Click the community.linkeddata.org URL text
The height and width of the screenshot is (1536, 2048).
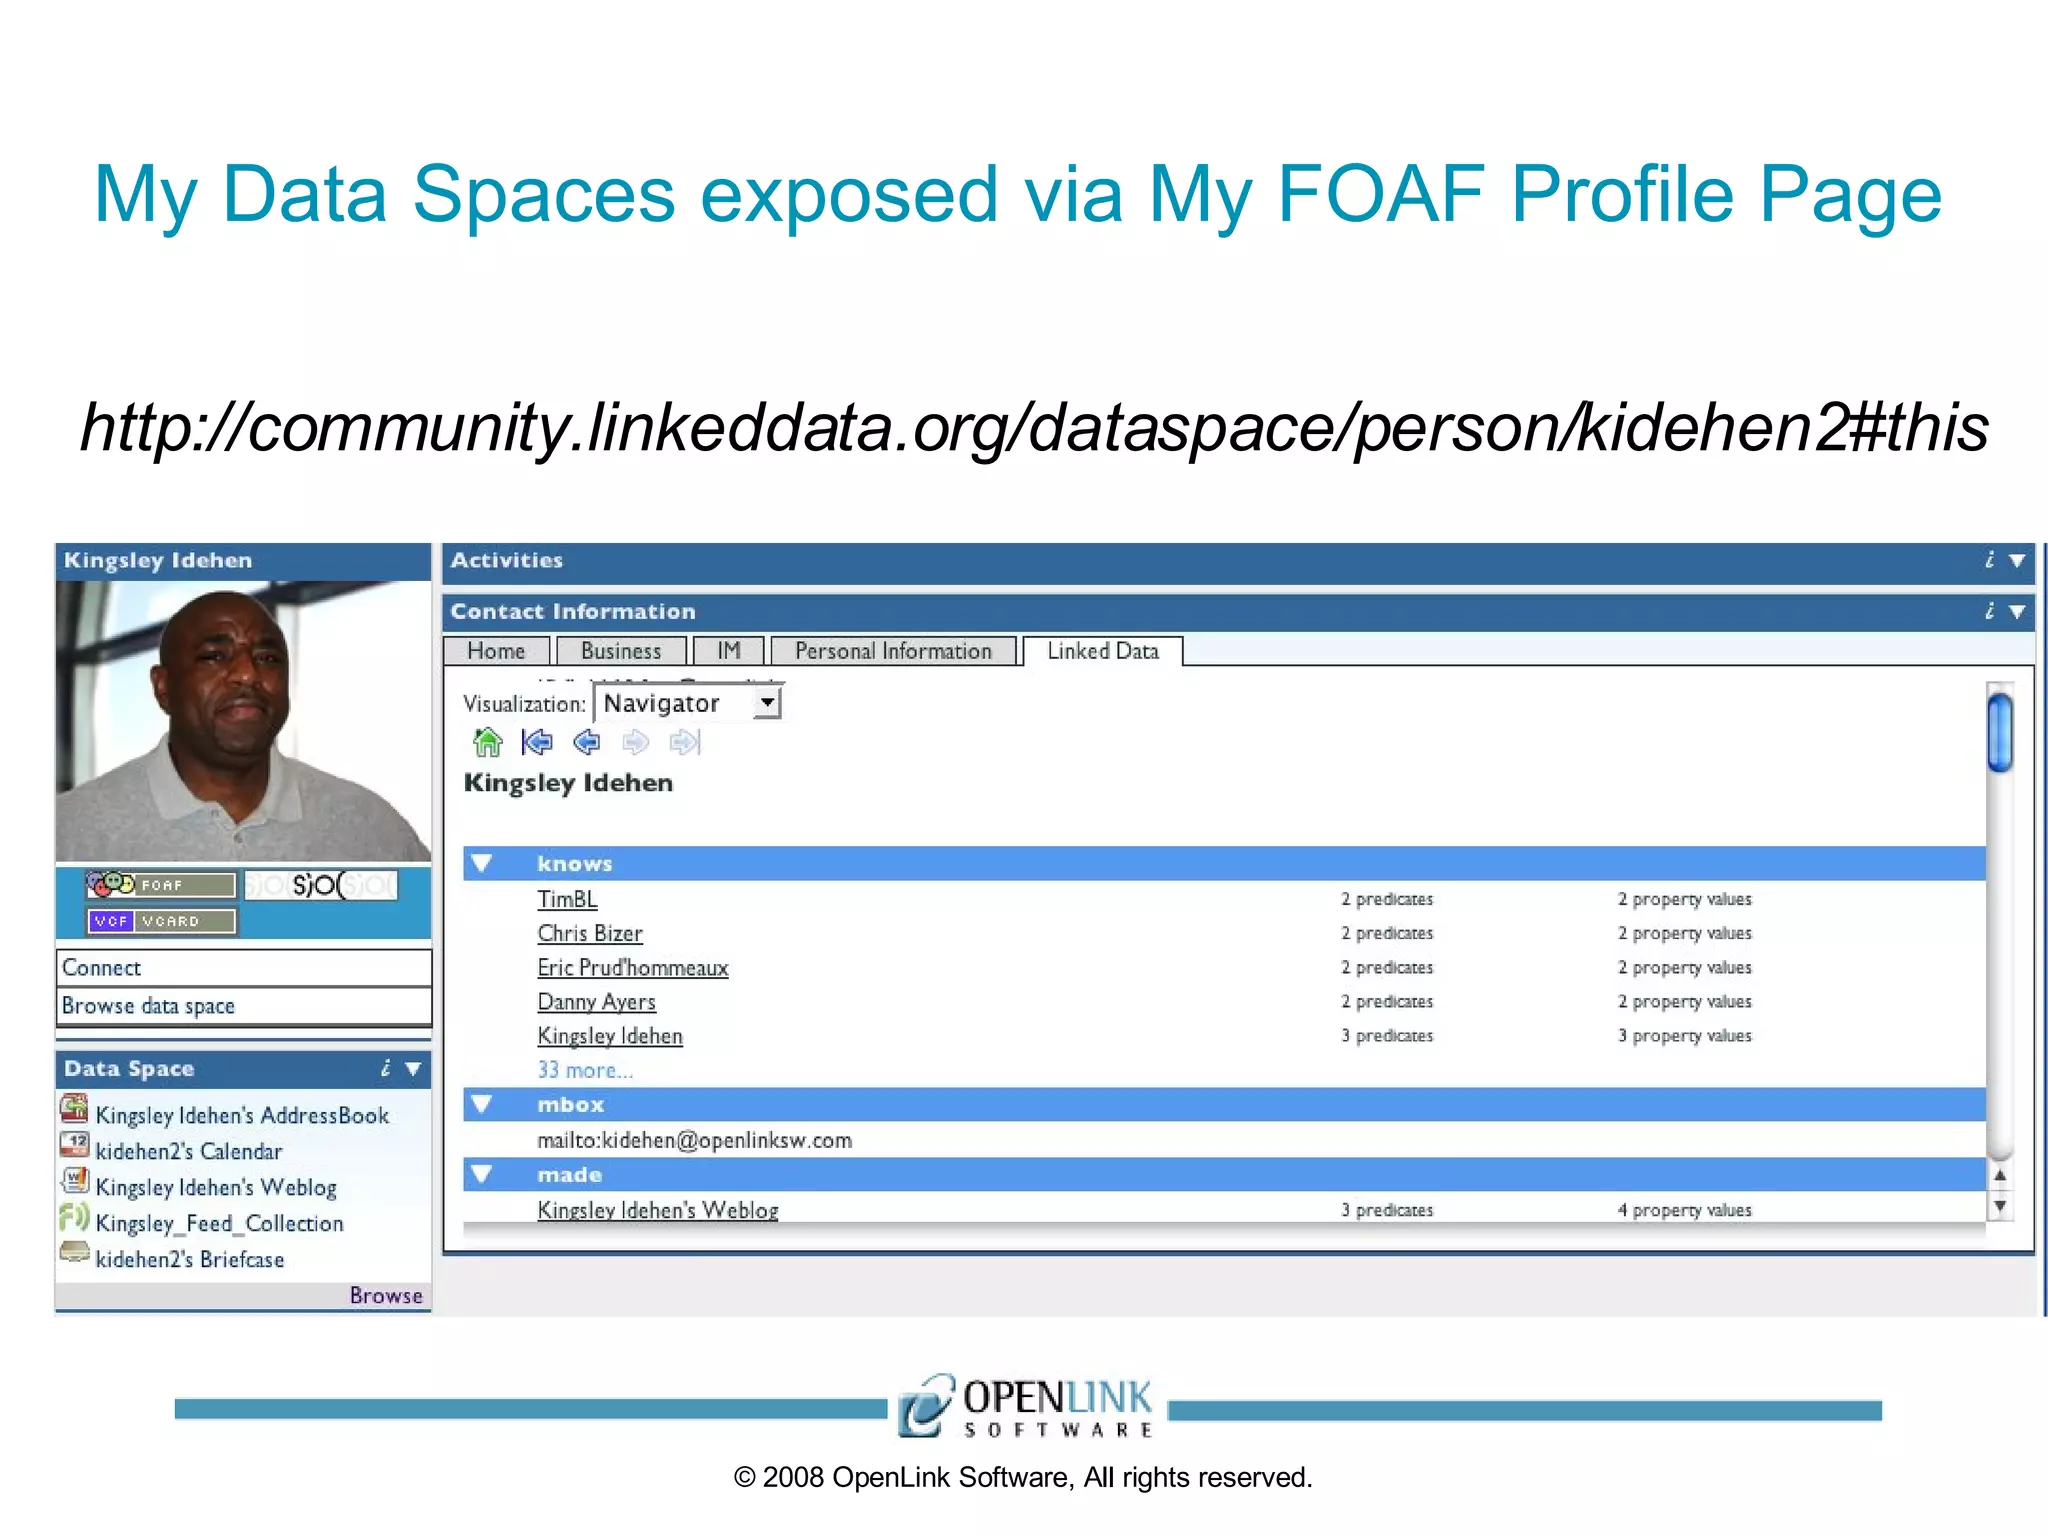(1034, 428)
